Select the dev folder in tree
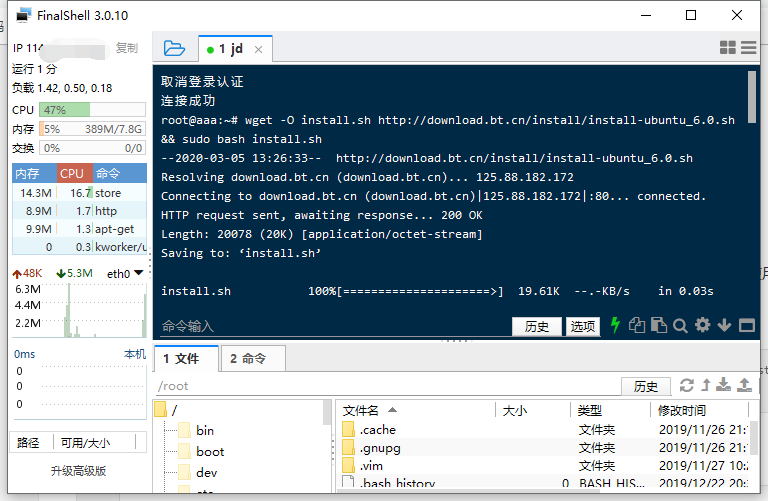 (207, 473)
